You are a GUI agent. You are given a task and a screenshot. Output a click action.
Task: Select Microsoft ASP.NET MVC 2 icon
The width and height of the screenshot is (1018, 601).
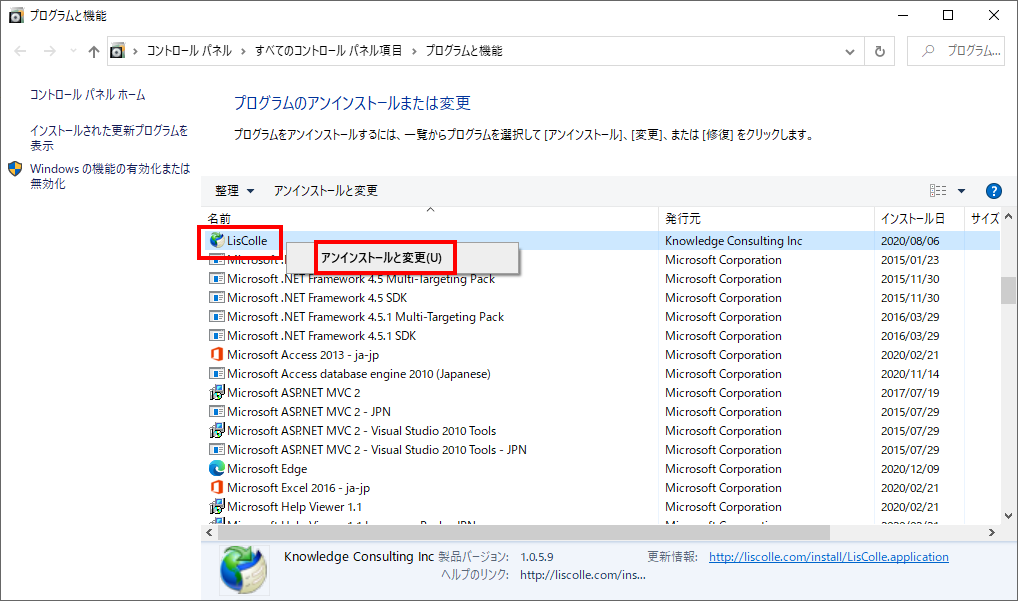click(x=216, y=393)
